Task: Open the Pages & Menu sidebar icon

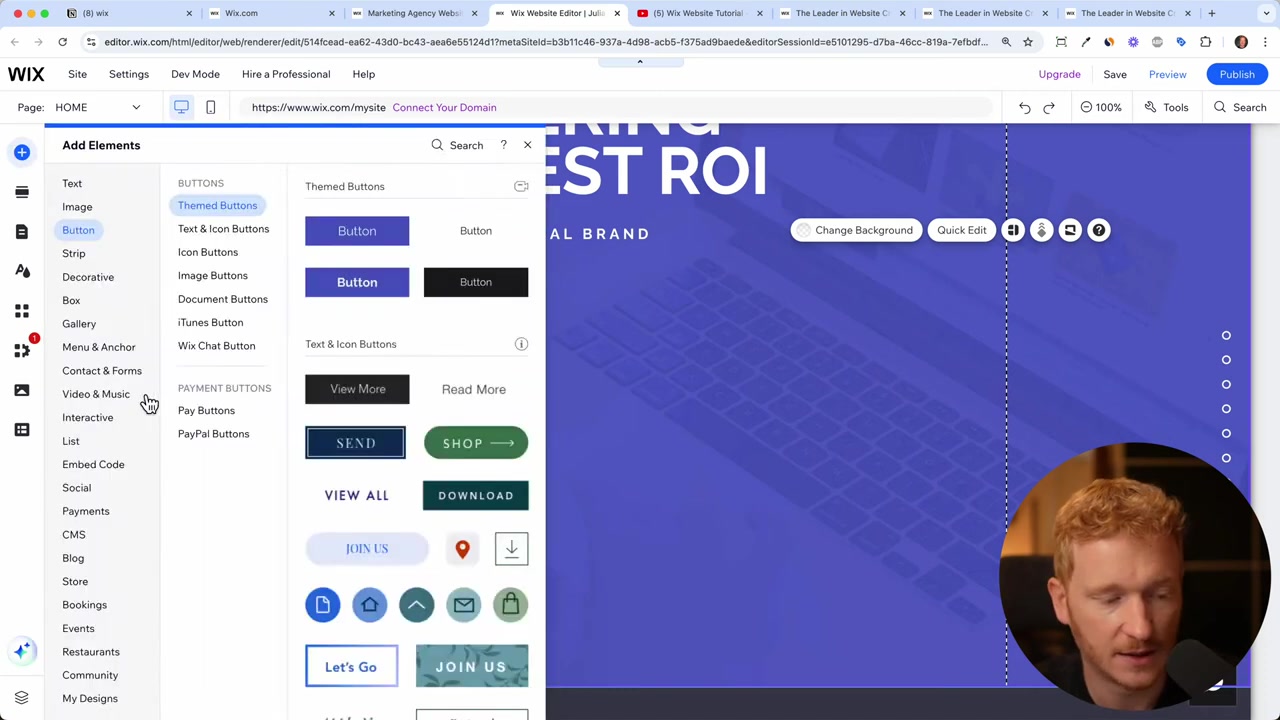Action: pyautogui.click(x=22, y=232)
